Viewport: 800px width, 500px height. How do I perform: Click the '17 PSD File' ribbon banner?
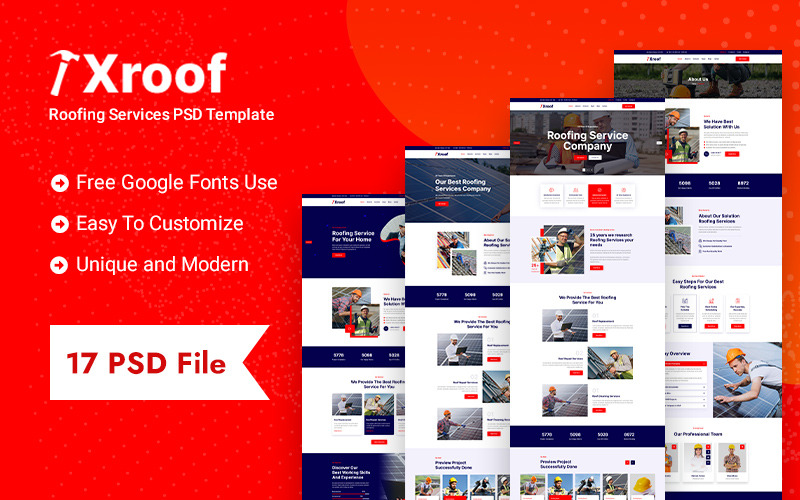click(x=159, y=363)
